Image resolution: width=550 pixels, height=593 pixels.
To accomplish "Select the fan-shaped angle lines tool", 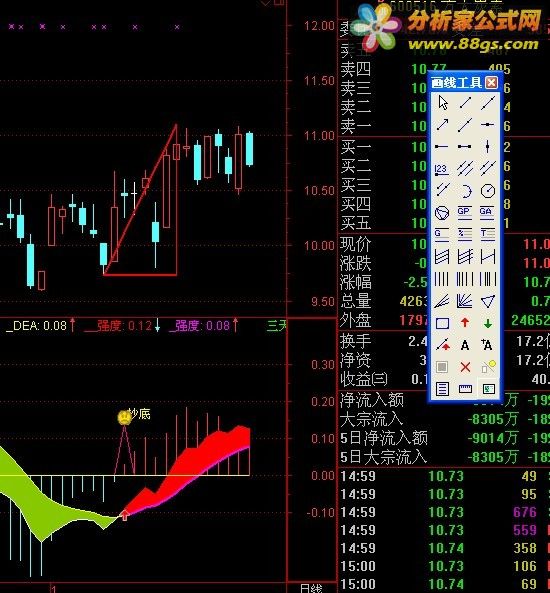I will [465, 301].
